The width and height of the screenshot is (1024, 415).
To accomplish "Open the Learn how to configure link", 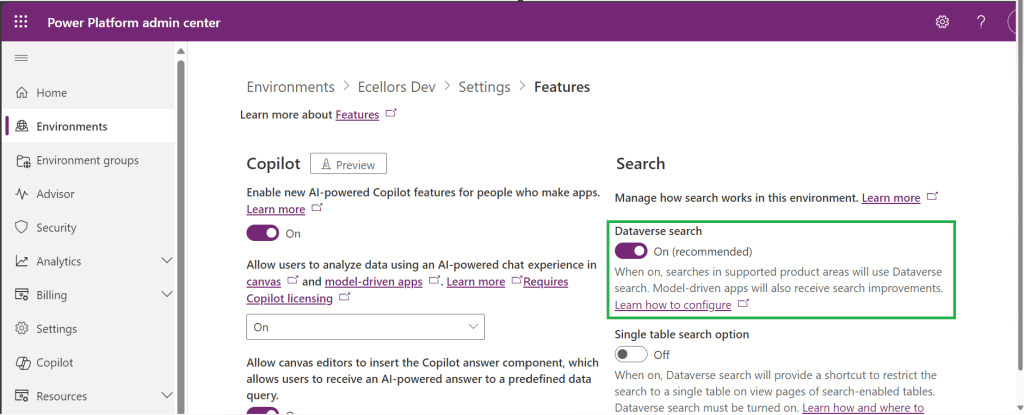I will [672, 304].
